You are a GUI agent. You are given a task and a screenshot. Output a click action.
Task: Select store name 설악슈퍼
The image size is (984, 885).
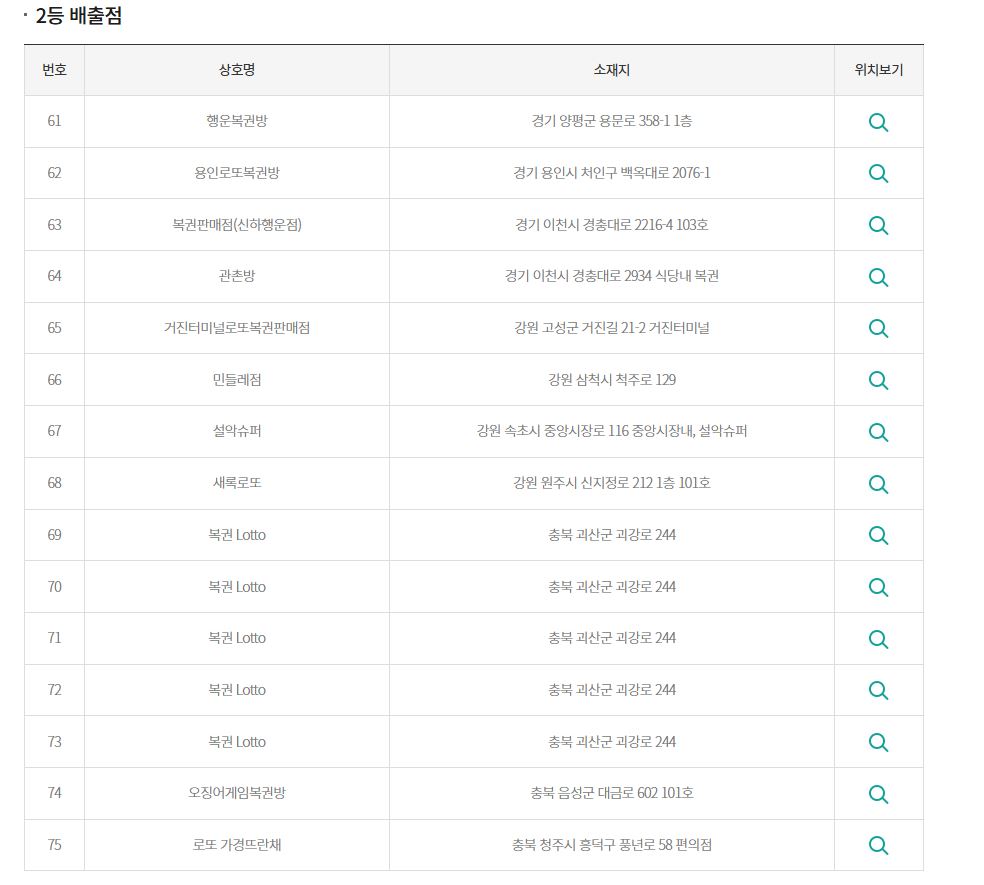coord(237,431)
